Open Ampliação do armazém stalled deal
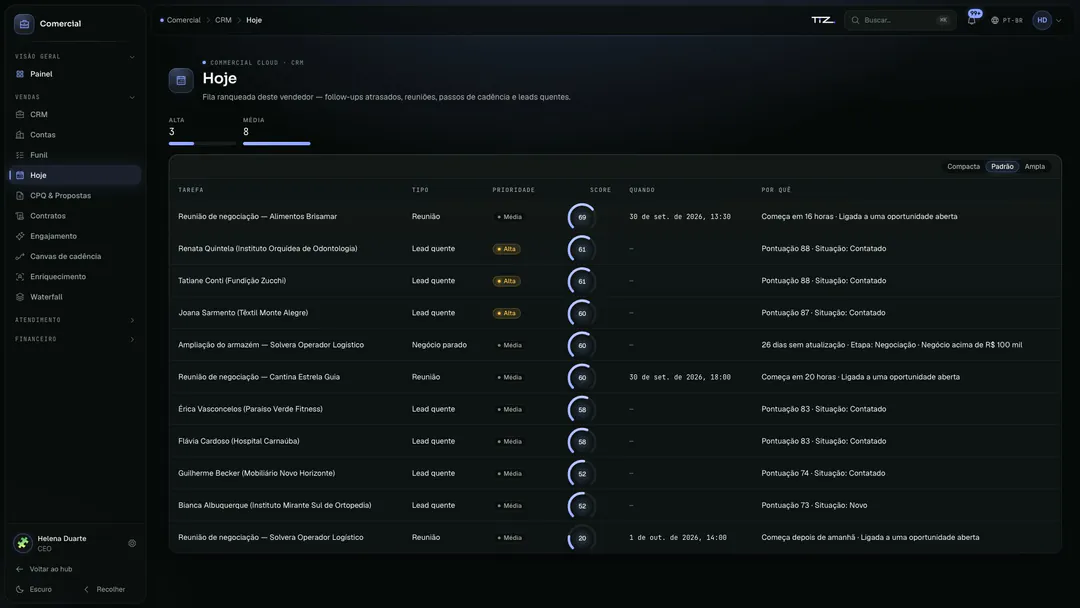 (615, 345)
